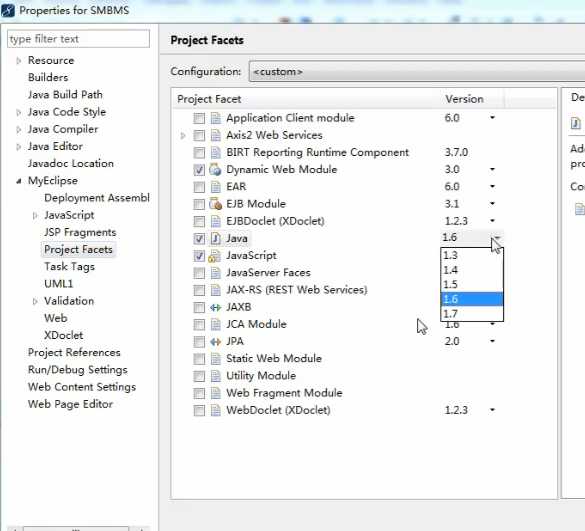Viewport: 585px width, 531px height.
Task: Click the JPA arrows icon
Action: click(x=215, y=341)
